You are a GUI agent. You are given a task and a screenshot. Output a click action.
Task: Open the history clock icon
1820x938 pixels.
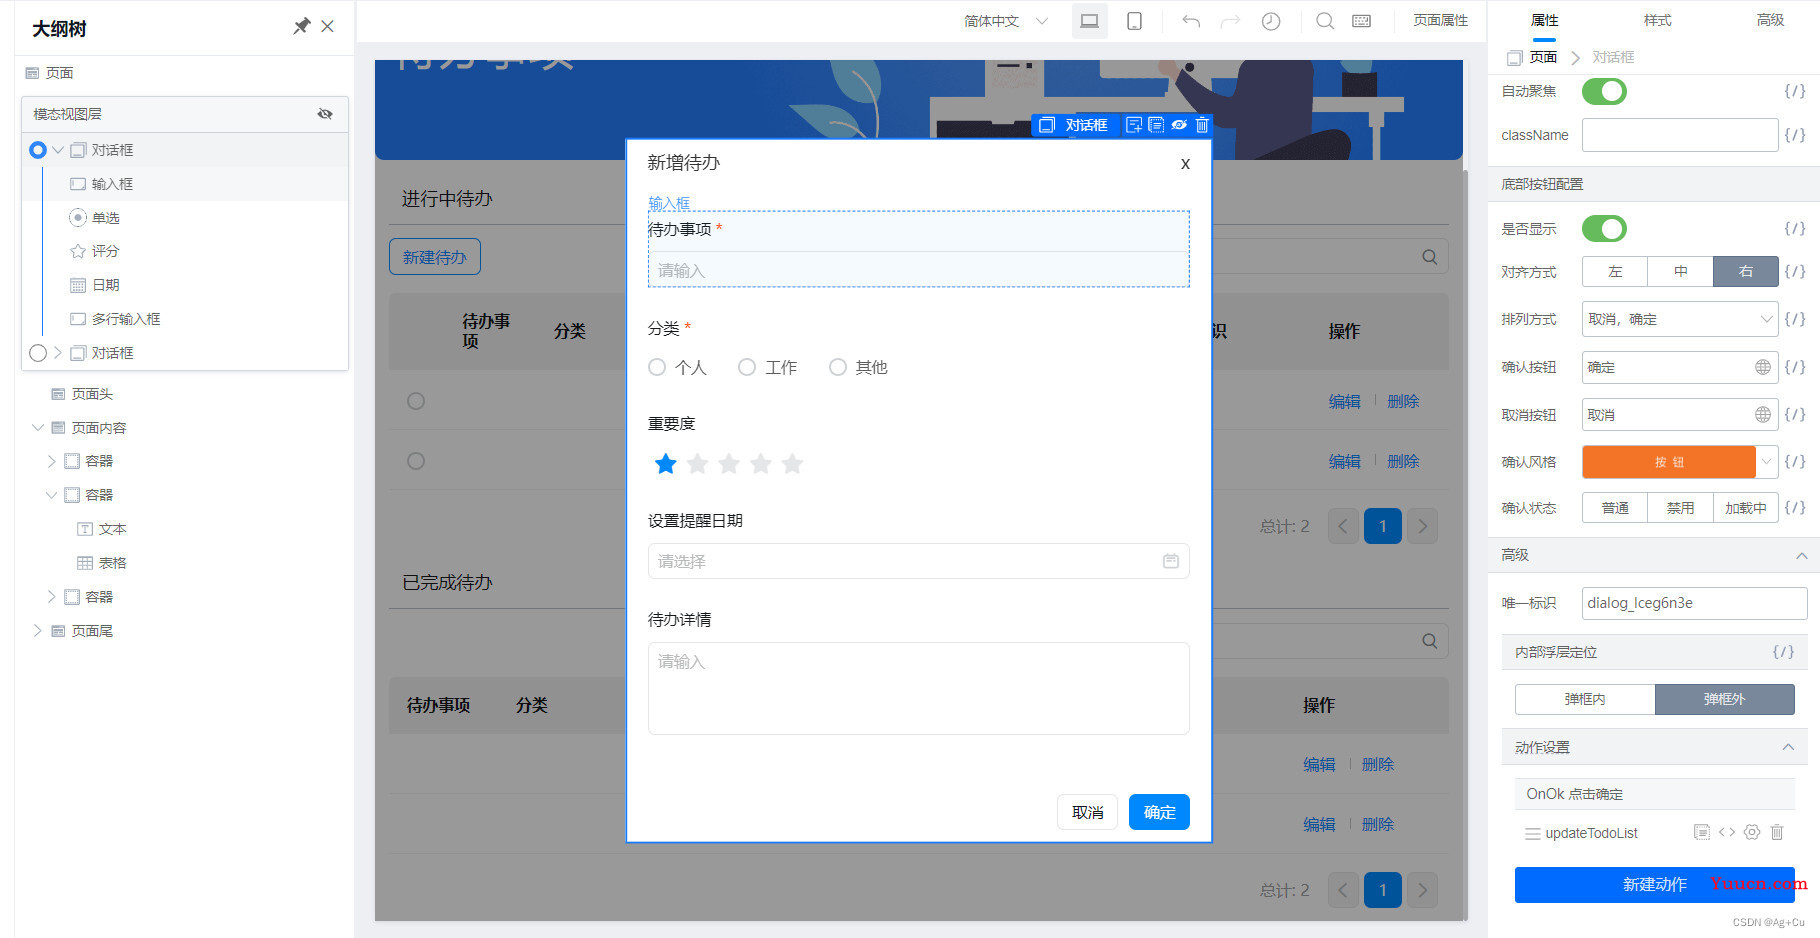tap(1270, 21)
